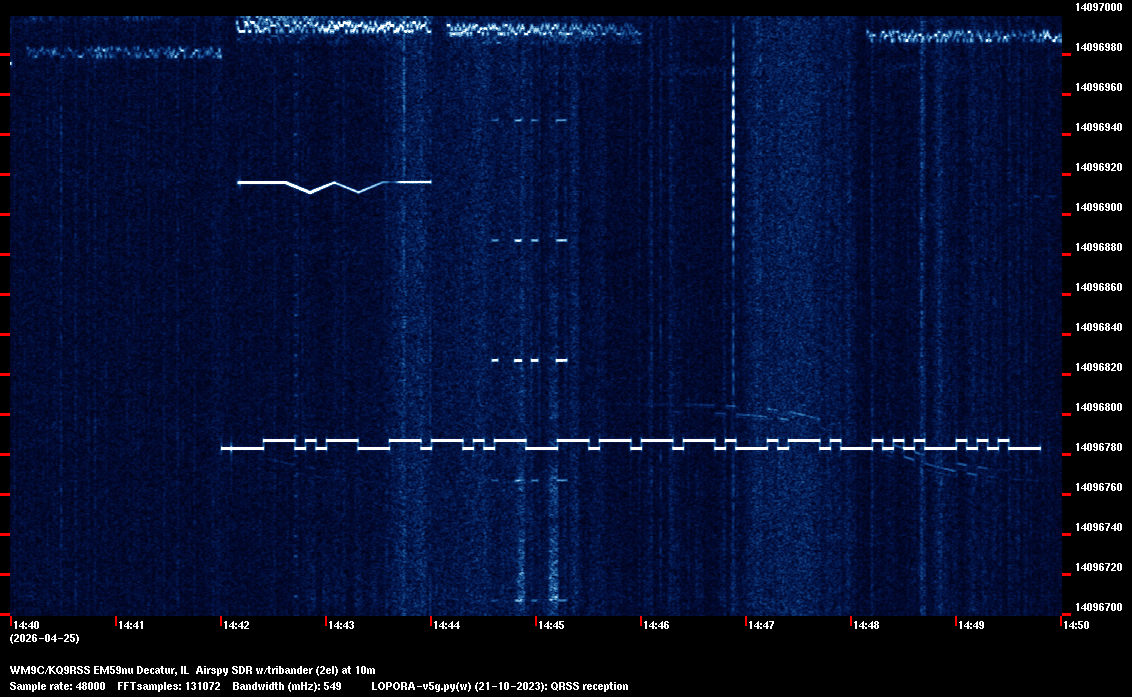Select the 14096780 frequency scale label
This screenshot has width=1132, height=697.
(x=1097, y=447)
